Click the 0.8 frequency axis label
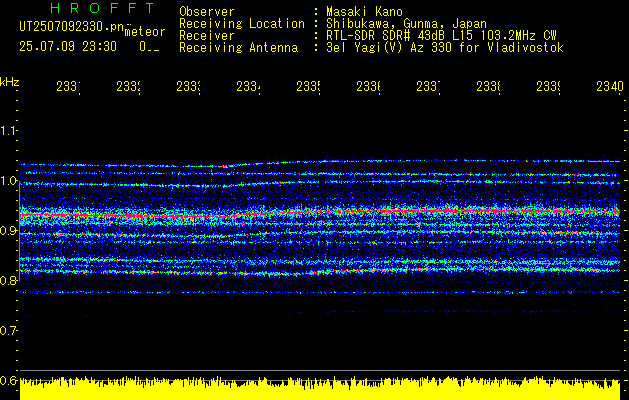The height and width of the screenshot is (400, 629). tap(8, 280)
